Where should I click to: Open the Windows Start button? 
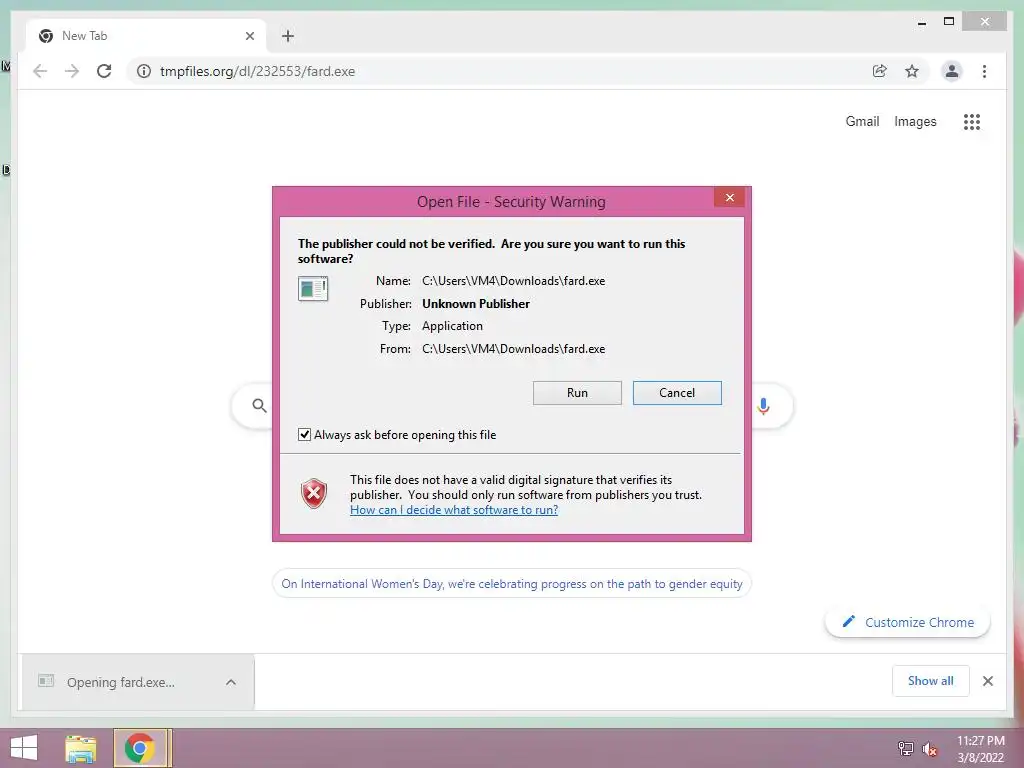coord(24,748)
